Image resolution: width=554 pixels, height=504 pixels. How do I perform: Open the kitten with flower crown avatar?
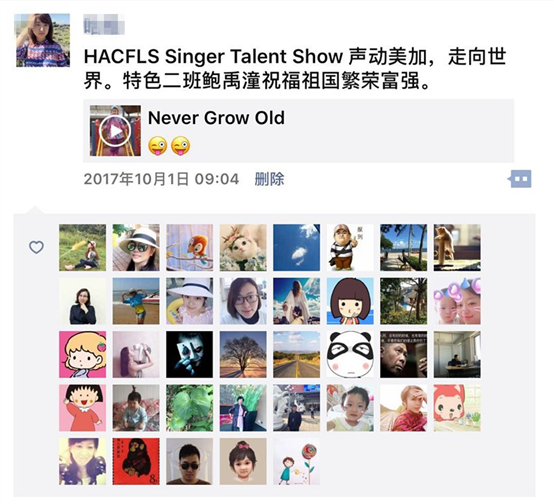pyautogui.click(x=243, y=247)
